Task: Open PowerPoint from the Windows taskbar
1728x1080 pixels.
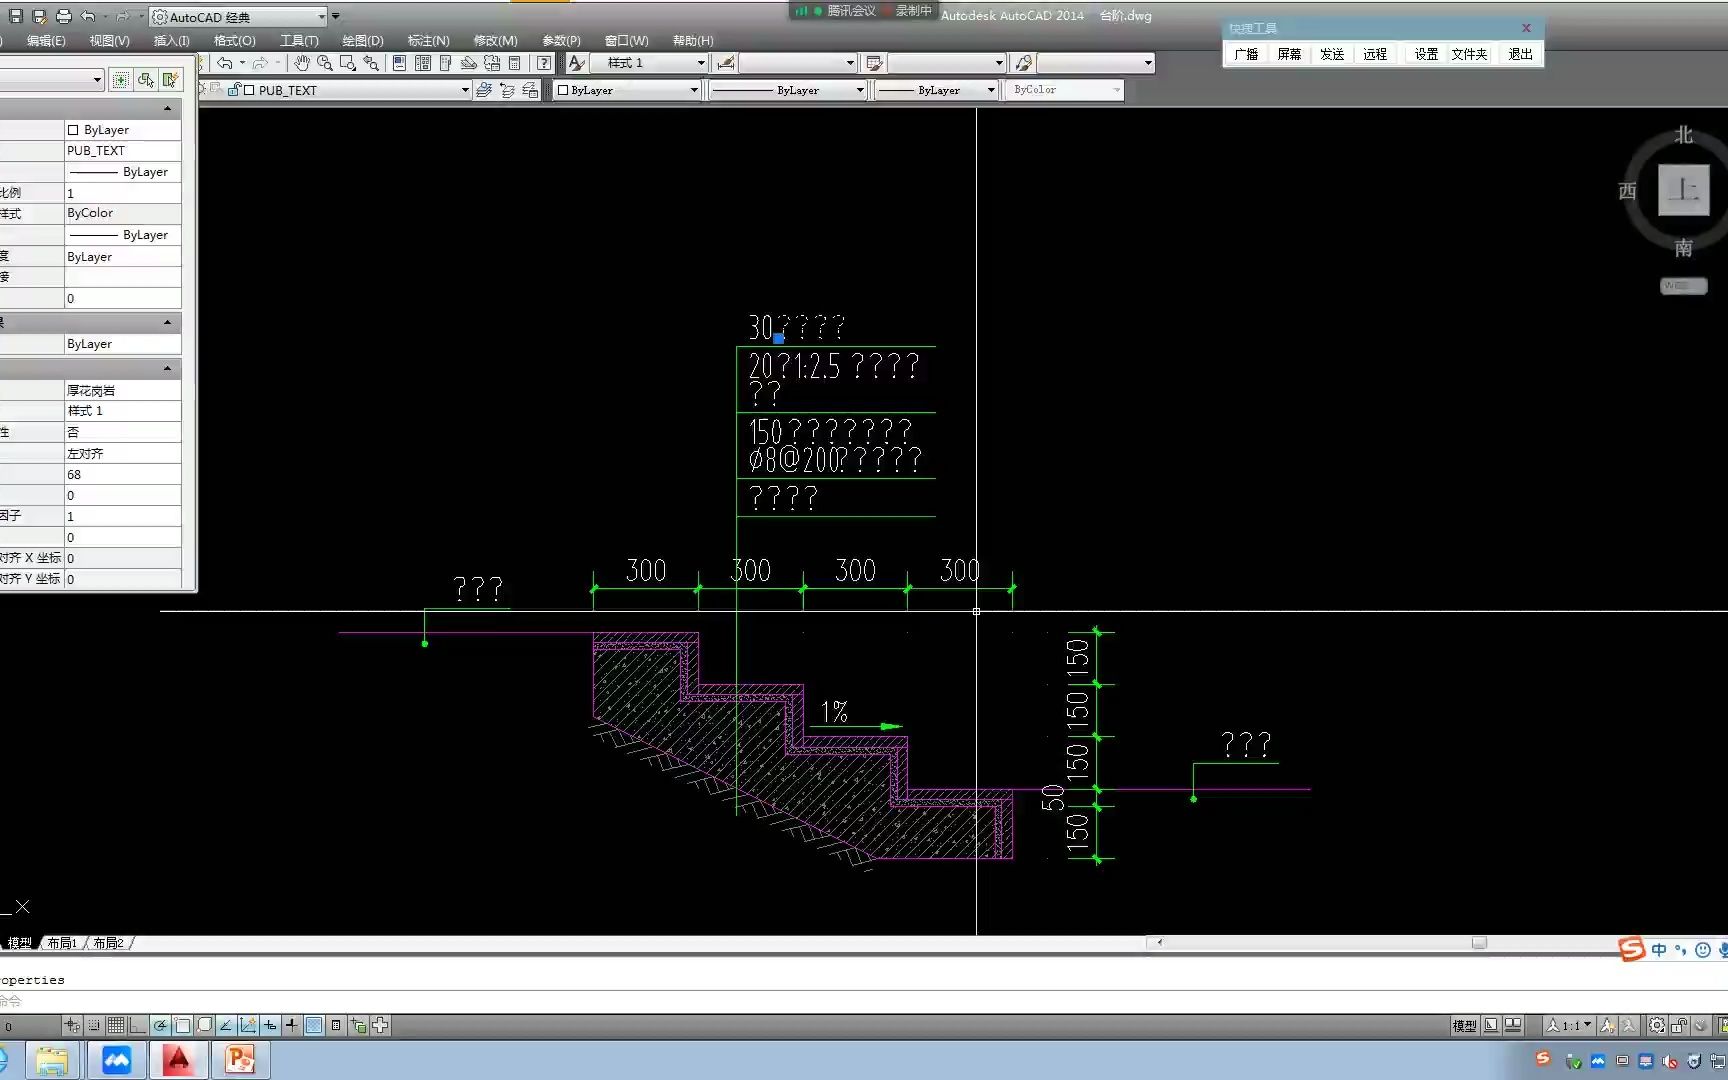Action: tap(240, 1060)
